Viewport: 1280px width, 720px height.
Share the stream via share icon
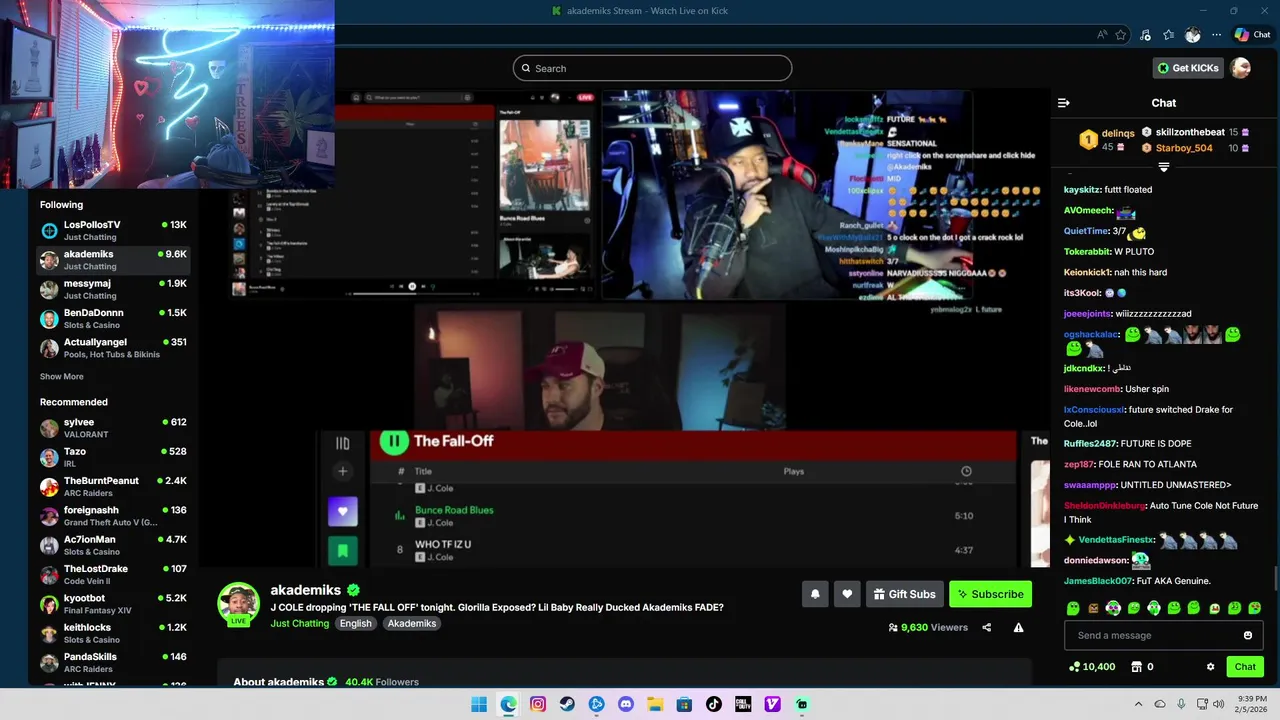click(987, 628)
